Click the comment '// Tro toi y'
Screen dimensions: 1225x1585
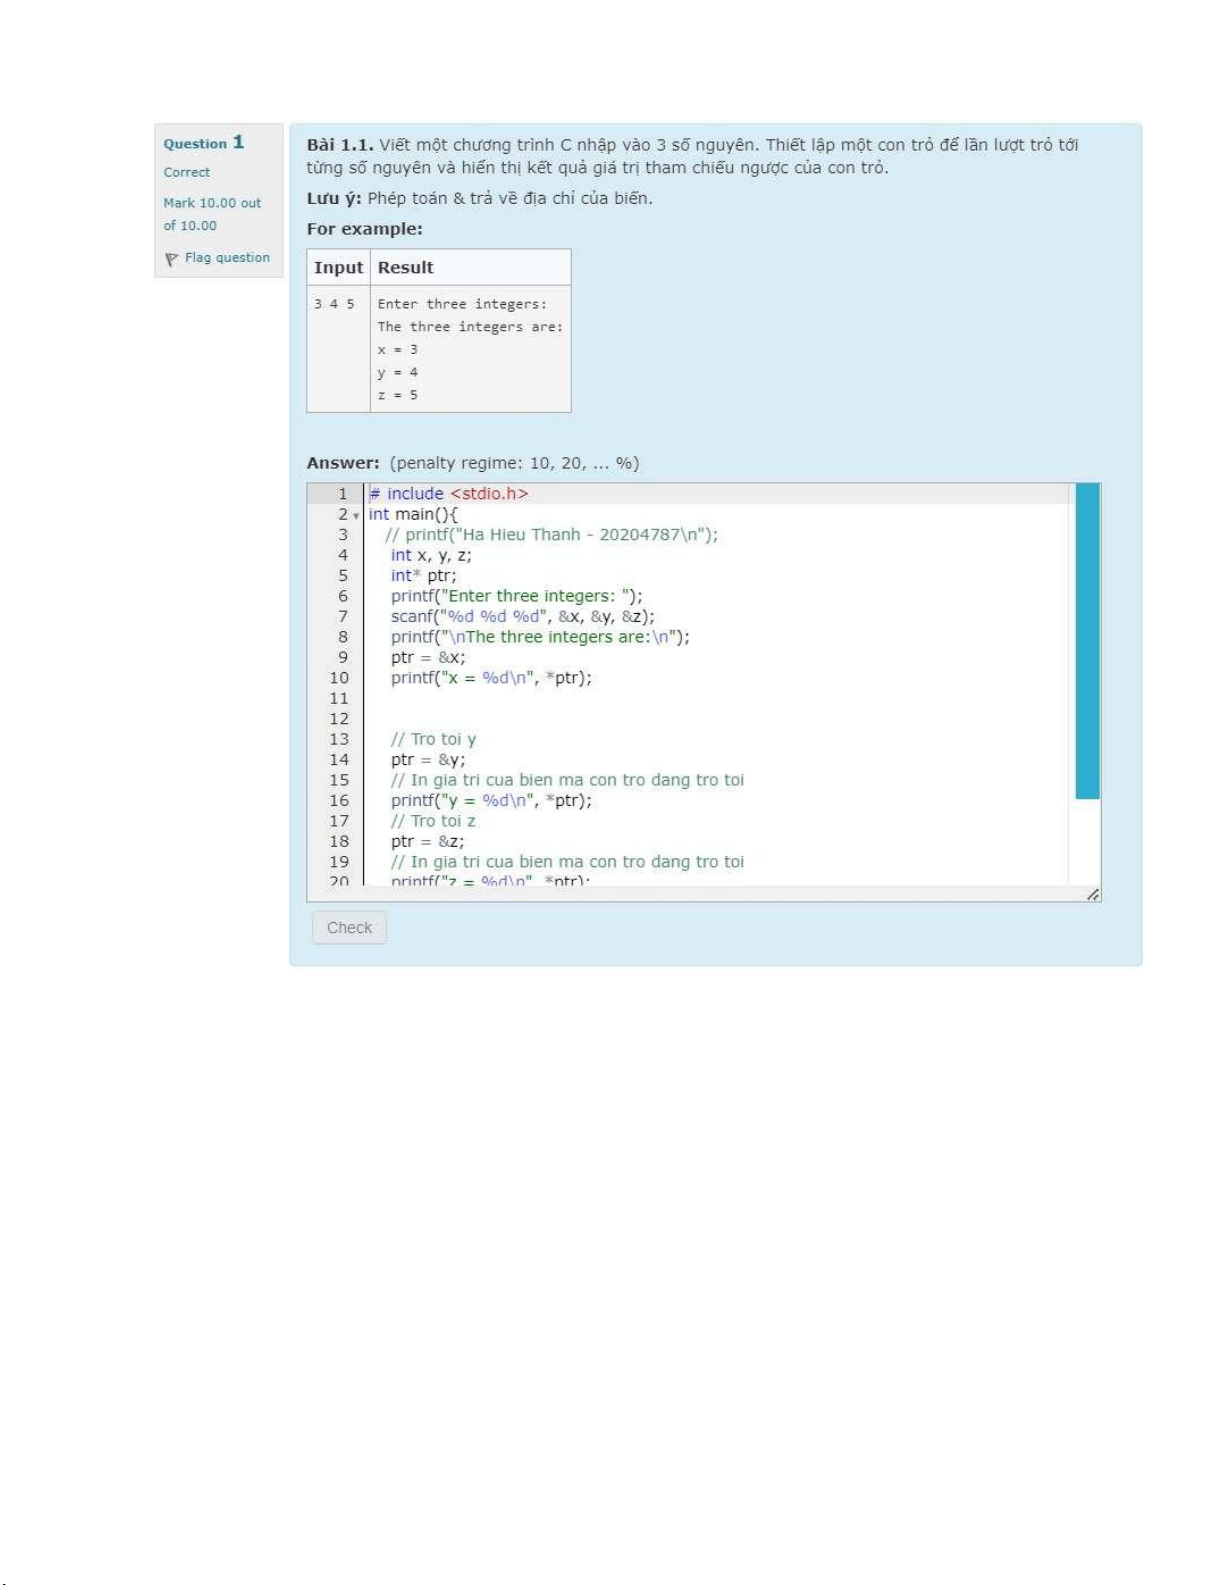433,740
